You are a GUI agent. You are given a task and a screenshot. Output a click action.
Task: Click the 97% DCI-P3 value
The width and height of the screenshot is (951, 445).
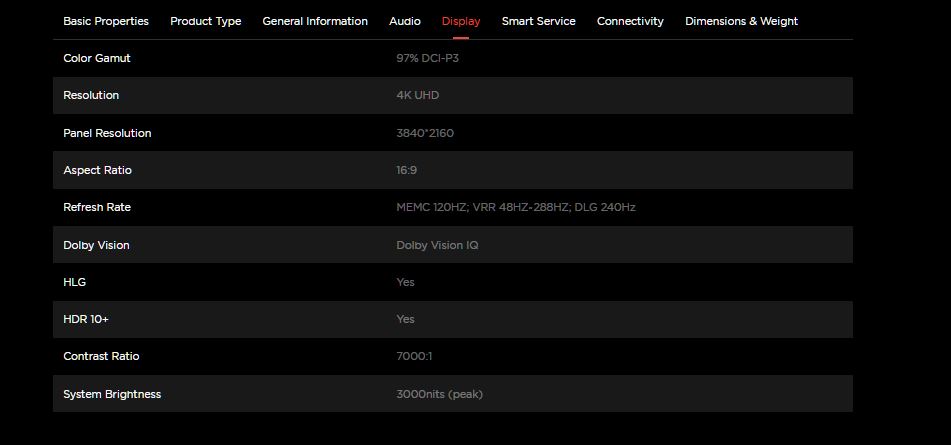(x=427, y=58)
